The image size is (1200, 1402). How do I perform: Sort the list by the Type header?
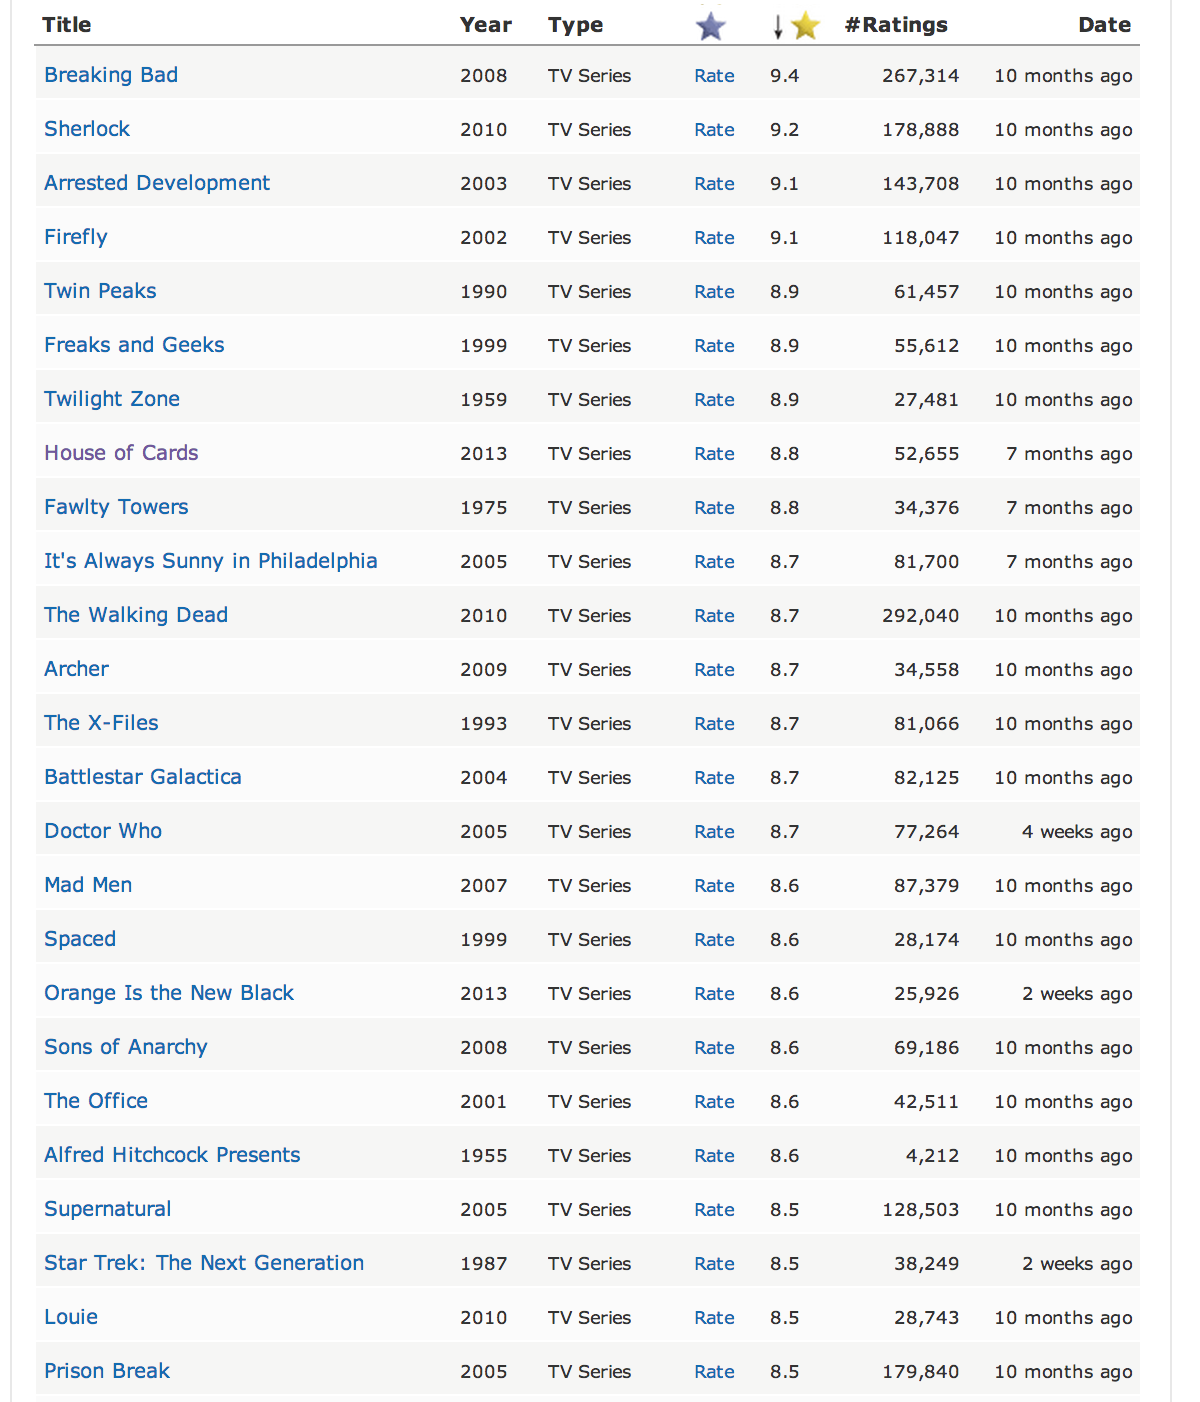coord(576,25)
